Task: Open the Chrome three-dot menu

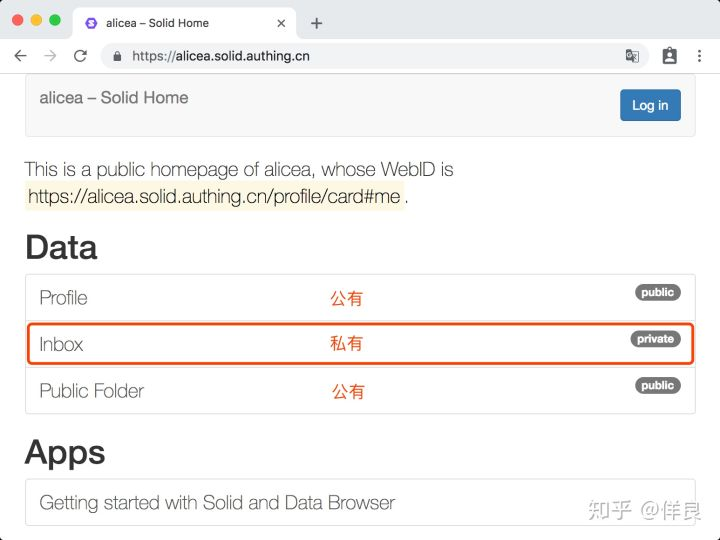Action: [699, 56]
